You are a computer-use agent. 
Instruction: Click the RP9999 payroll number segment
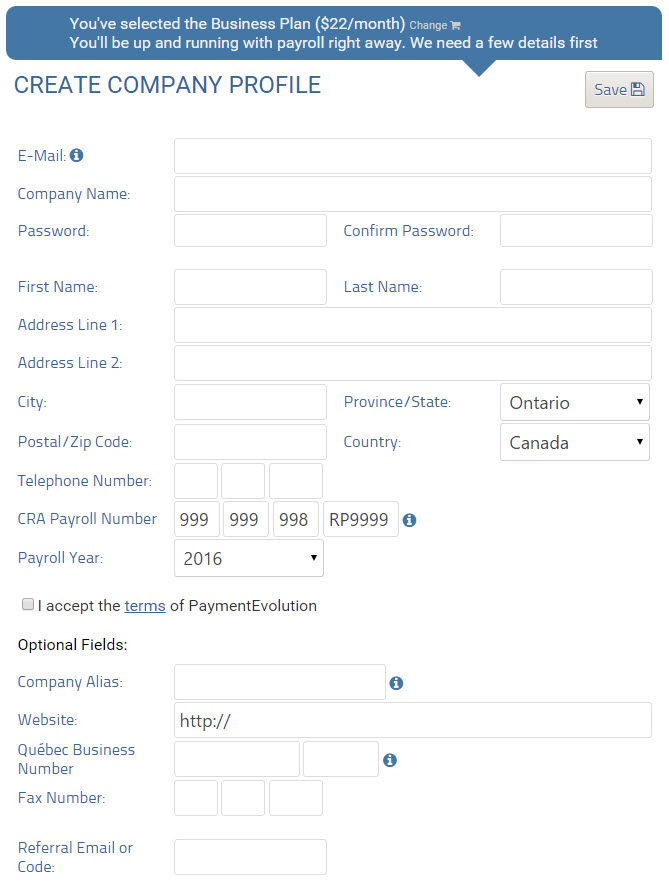pyautogui.click(x=360, y=520)
